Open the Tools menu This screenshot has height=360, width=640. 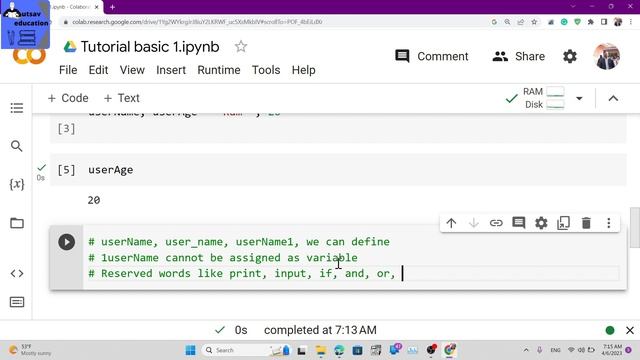[x=266, y=70]
